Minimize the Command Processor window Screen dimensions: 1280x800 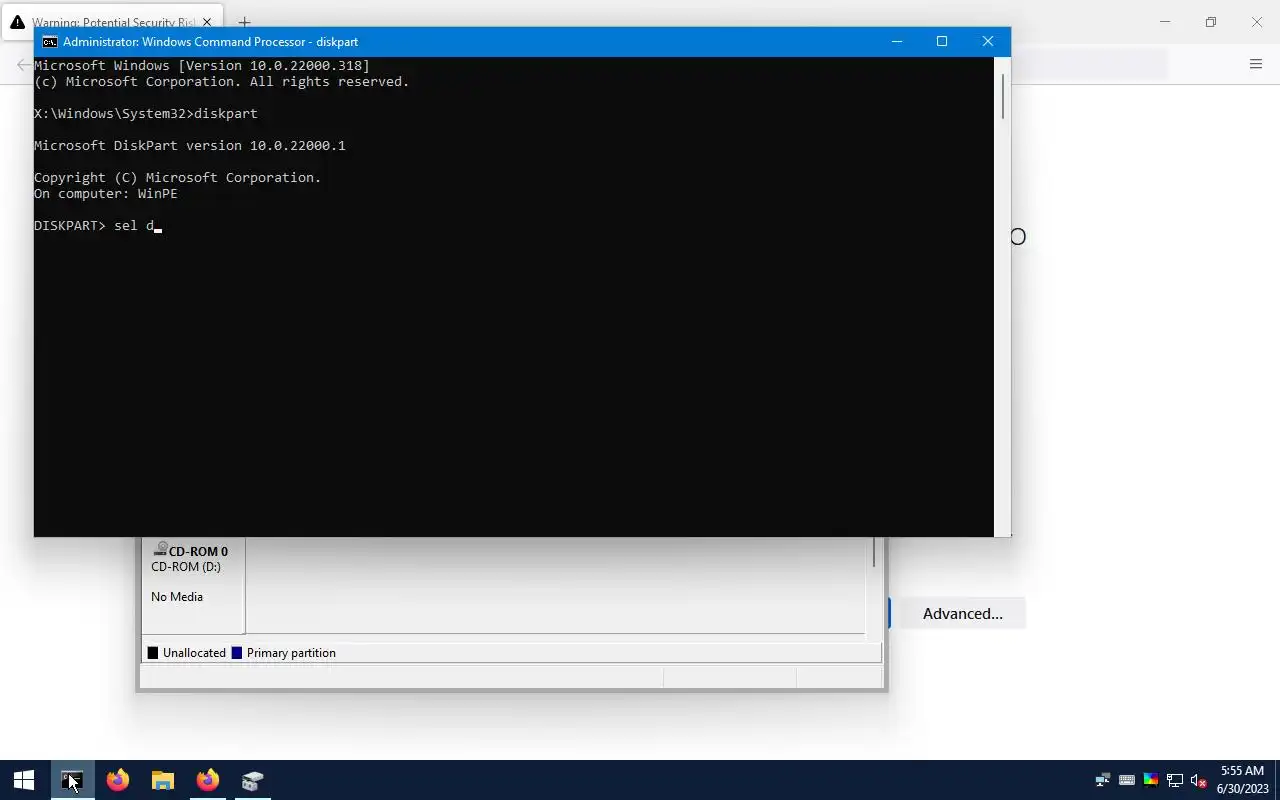tap(897, 41)
